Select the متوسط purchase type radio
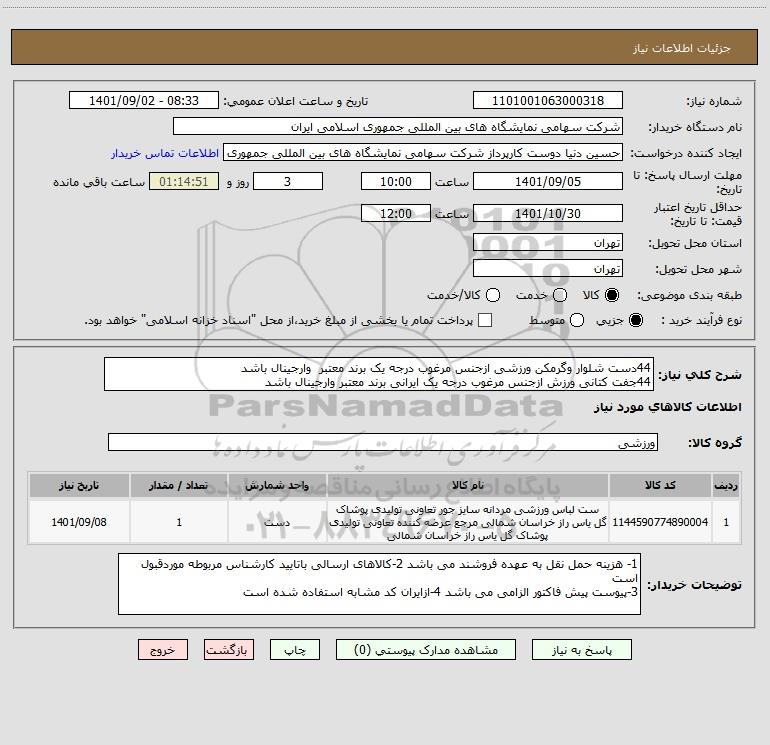Screen dimensions: 770x745 [x=577, y=320]
